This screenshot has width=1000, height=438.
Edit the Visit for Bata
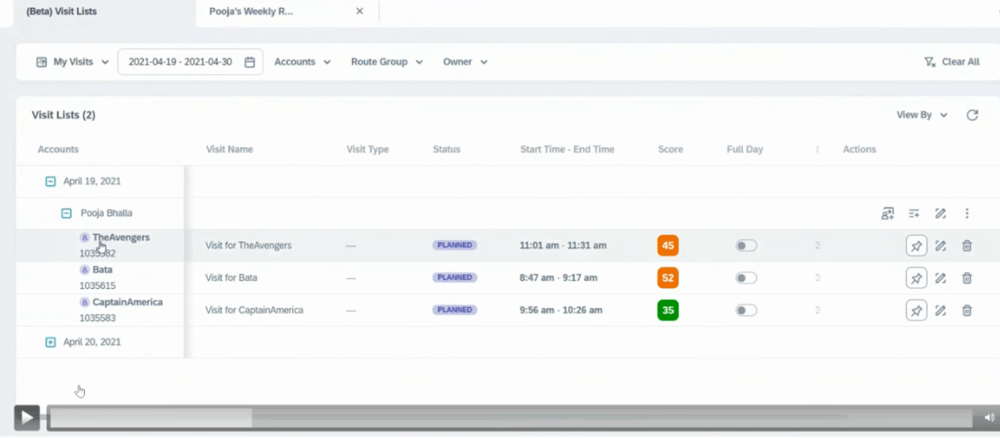point(940,278)
